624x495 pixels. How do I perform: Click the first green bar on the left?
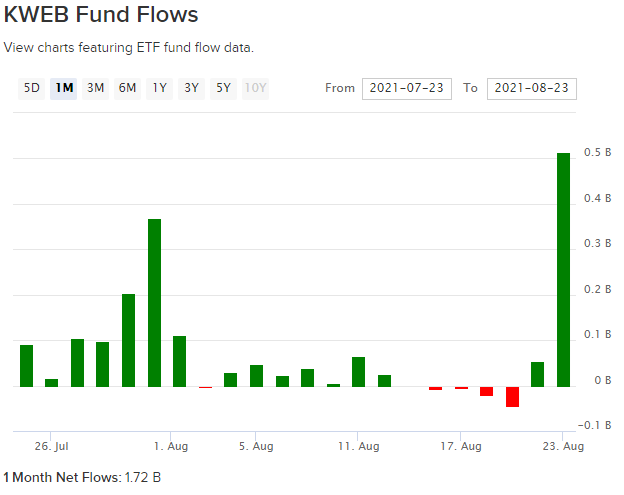(x=27, y=366)
